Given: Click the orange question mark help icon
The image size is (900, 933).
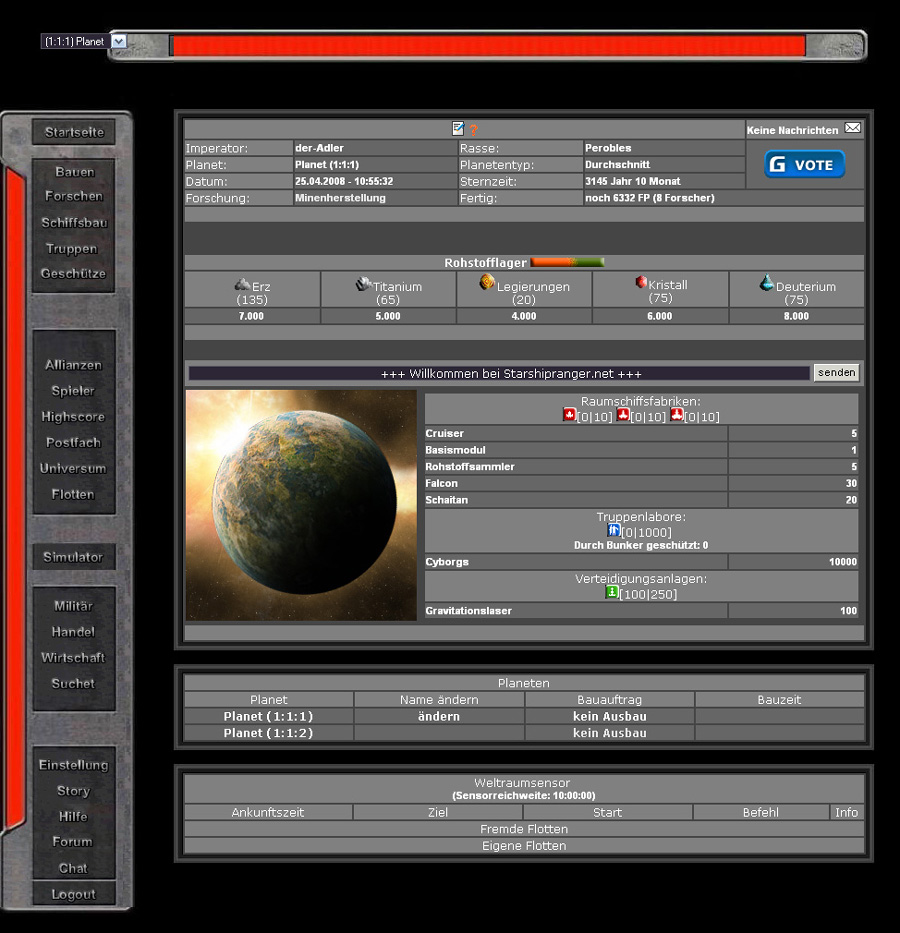Looking at the screenshot, I should 473,130.
